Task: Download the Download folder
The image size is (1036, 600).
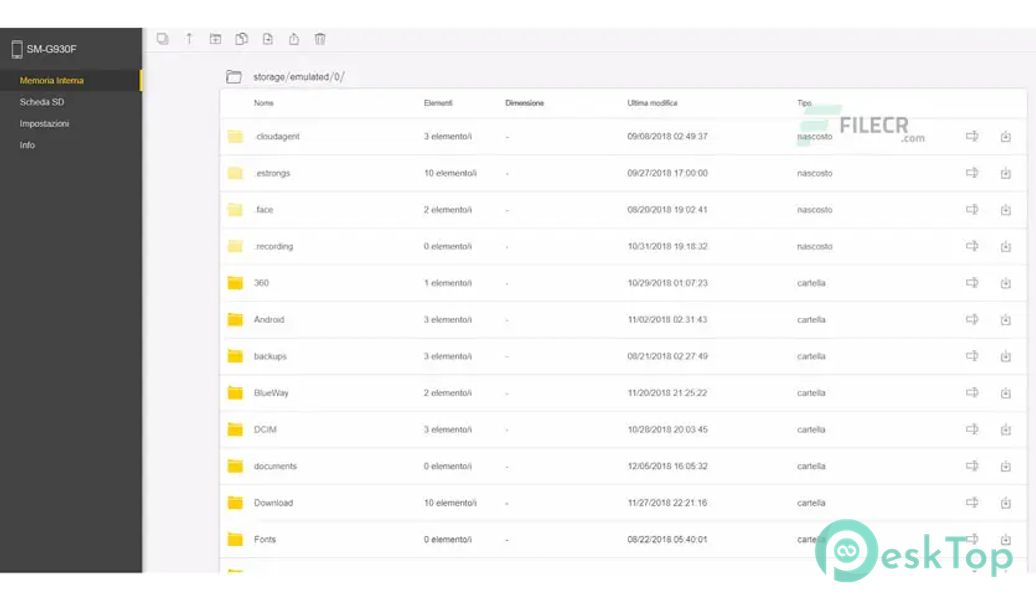Action: pos(1006,503)
